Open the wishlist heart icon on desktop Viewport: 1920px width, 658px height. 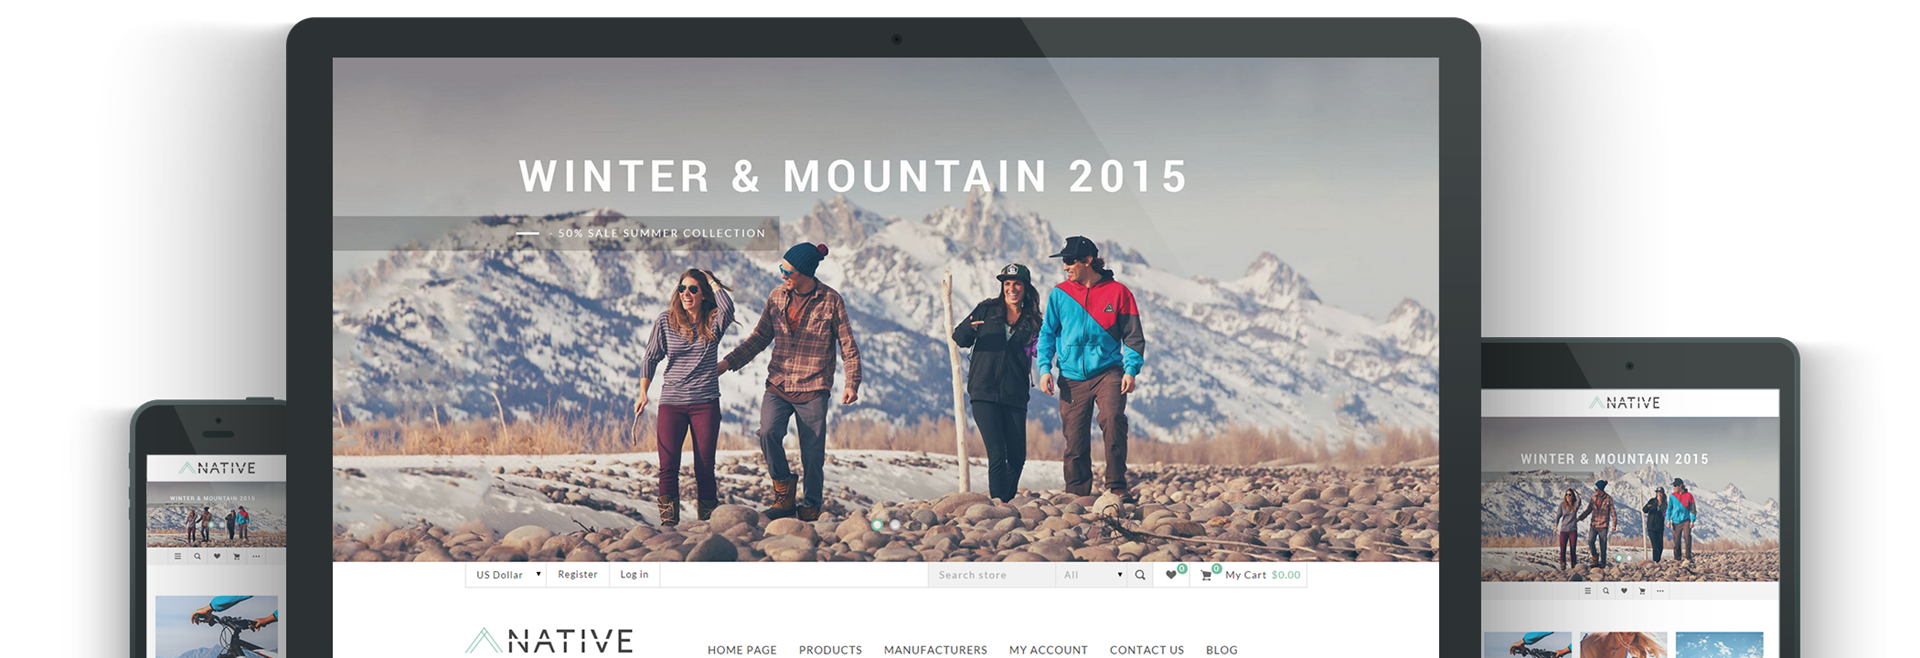(x=1171, y=575)
